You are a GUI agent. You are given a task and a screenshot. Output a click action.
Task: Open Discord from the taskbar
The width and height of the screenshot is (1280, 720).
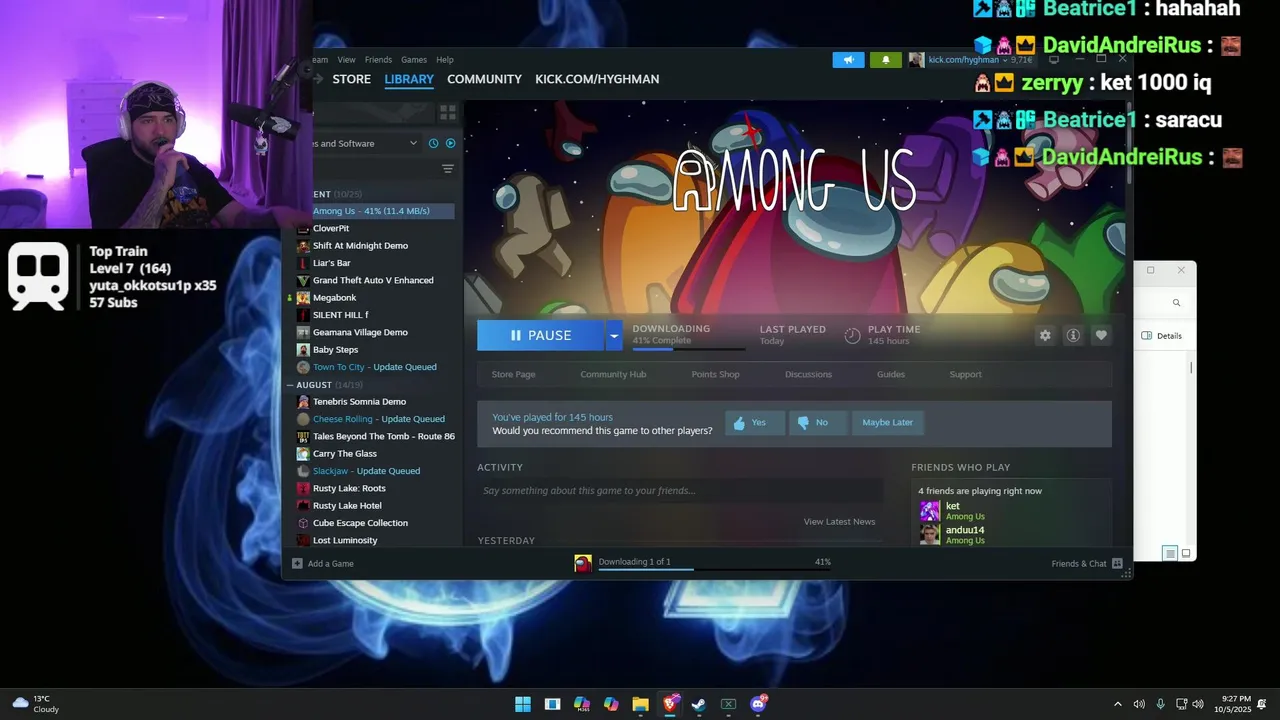[758, 704]
